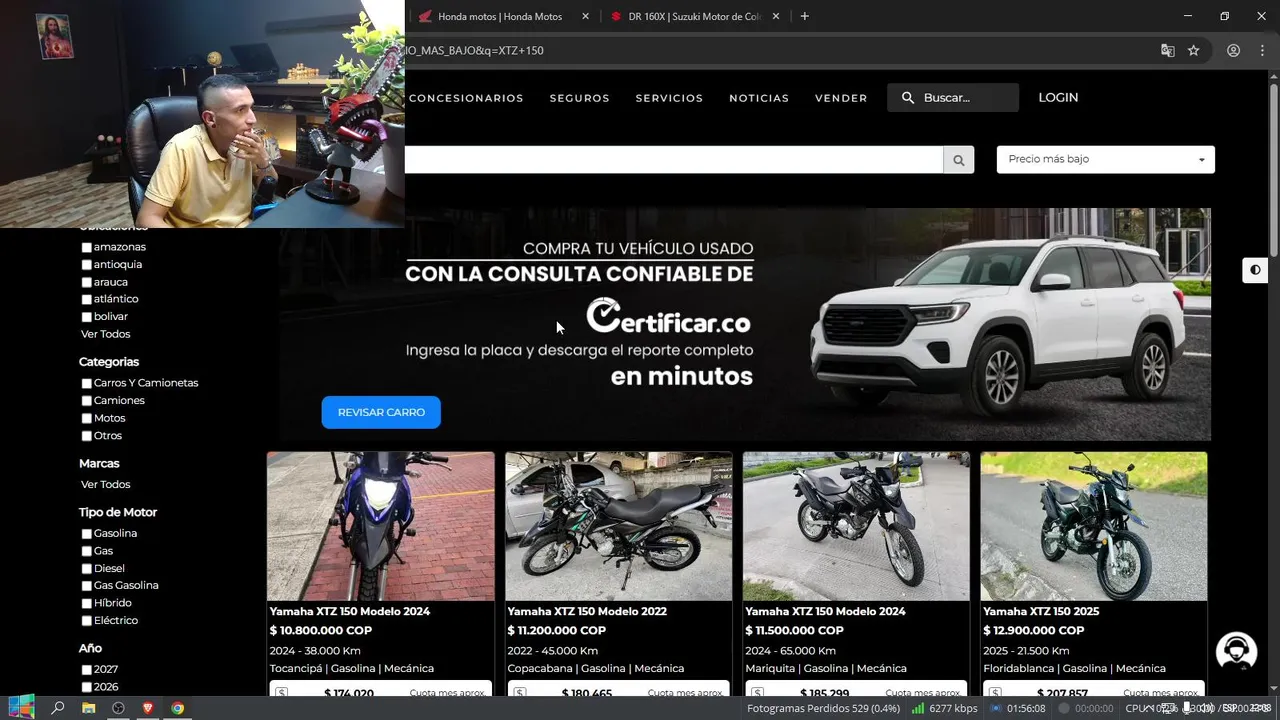Viewport: 1280px width, 720px height.
Task: Click the Mariquita | Gasolina | Mecánica text
Action: click(x=826, y=668)
